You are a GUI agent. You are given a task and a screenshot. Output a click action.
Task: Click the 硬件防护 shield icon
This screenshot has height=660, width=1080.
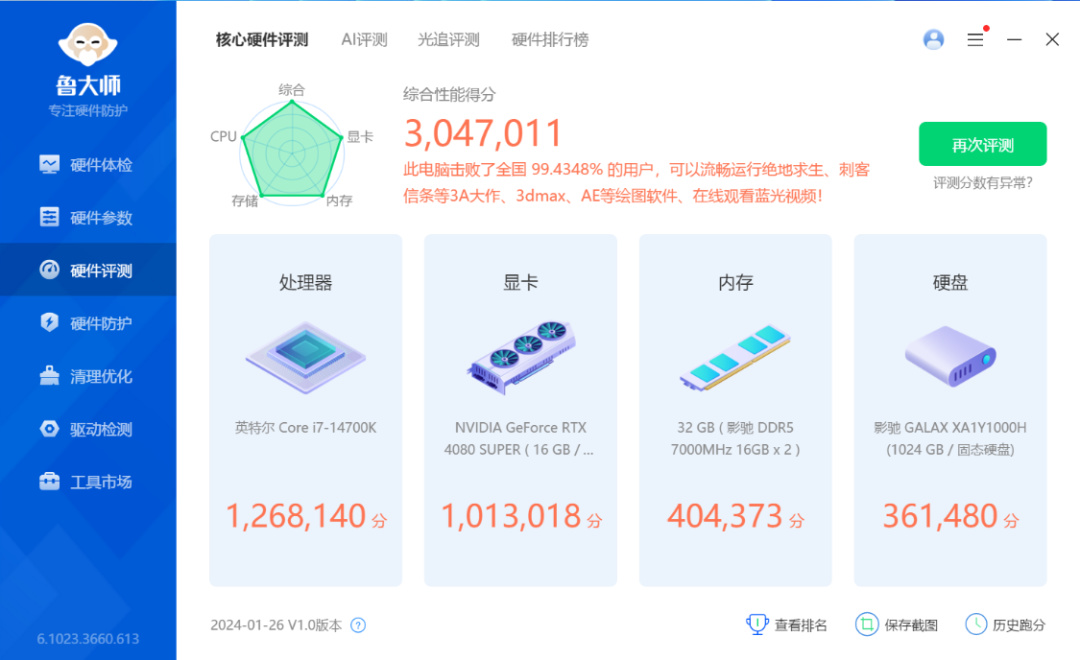click(49, 322)
